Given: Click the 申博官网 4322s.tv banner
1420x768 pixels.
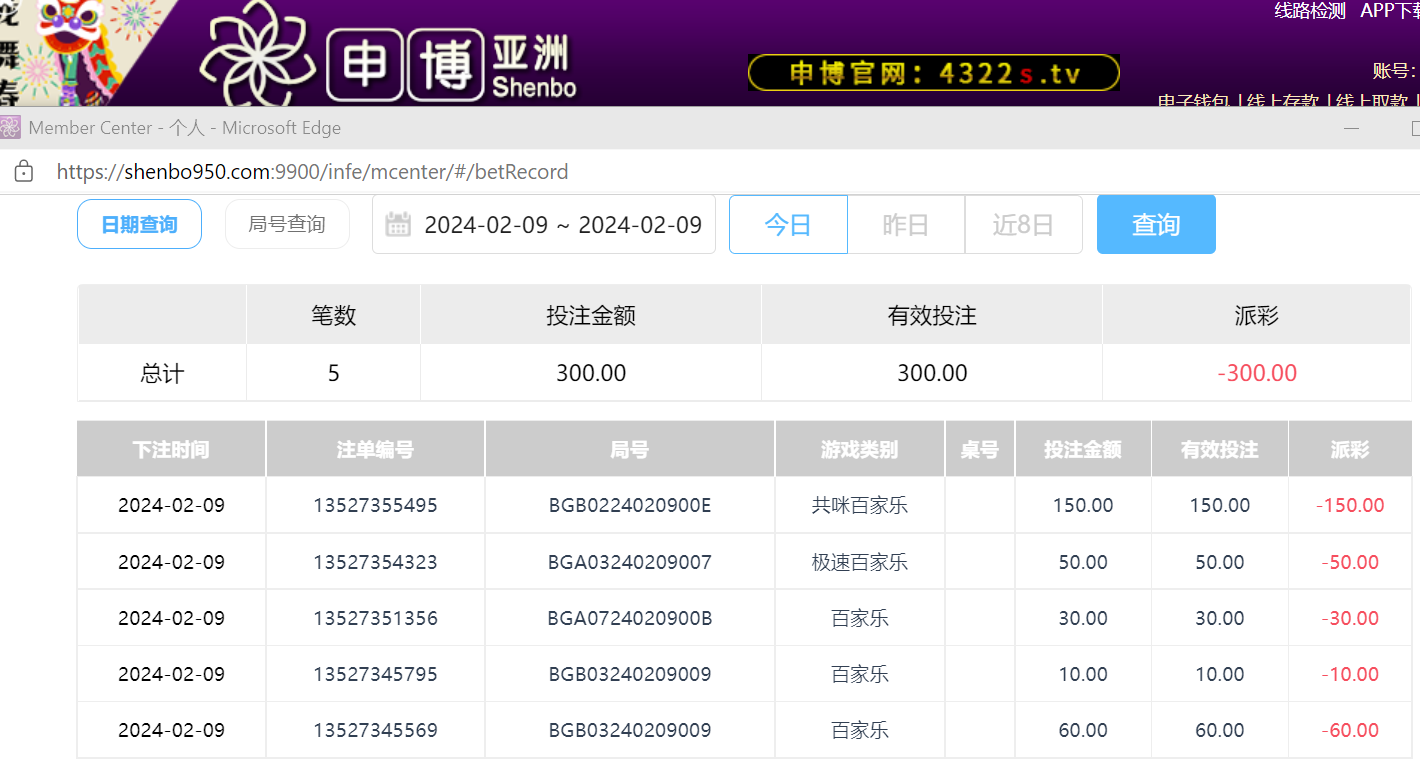Looking at the screenshot, I should point(932,73).
